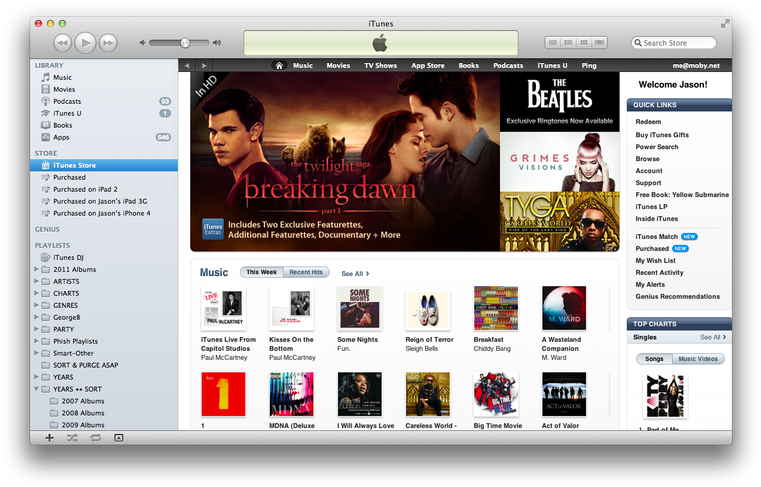Switch to Cover Flow view button
Viewport: 761px width, 487px height.
[599, 43]
